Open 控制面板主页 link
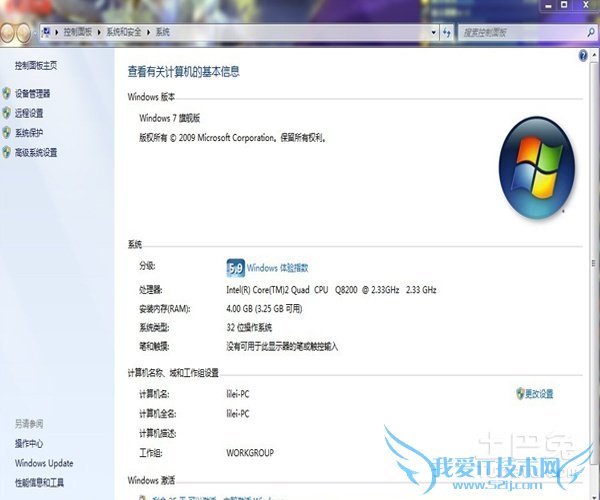The height and width of the screenshot is (500, 600). click(36, 66)
